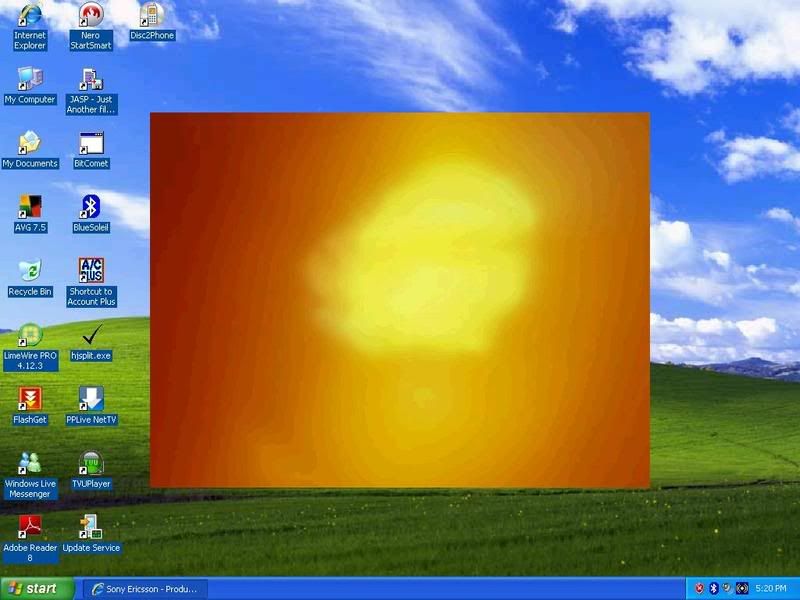Launch Nero StartSmart

coord(91,18)
